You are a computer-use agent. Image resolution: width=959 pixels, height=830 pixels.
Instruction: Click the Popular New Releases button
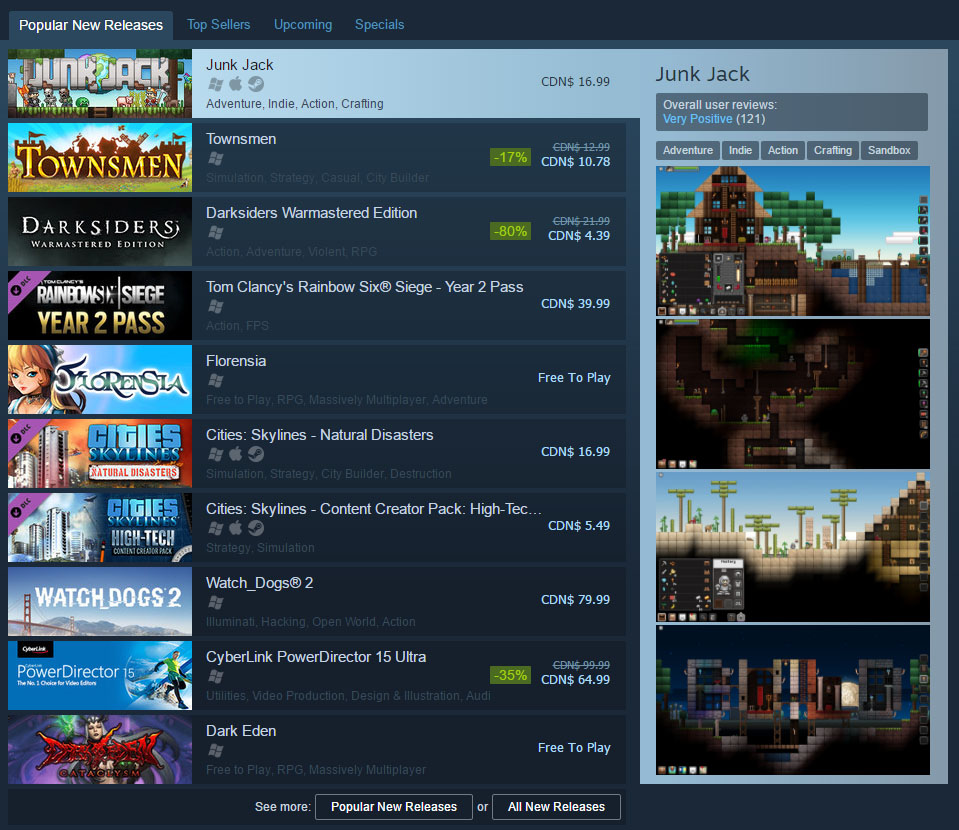tap(394, 807)
